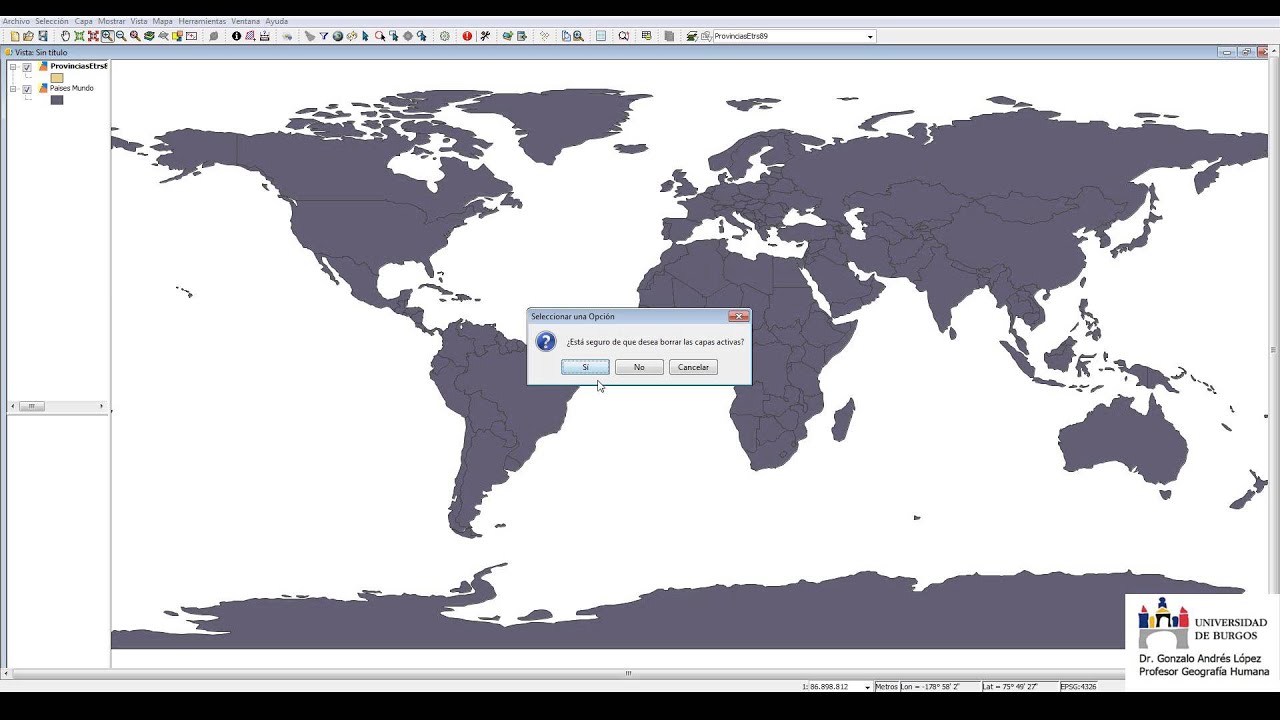
Task: Click the Cancelar button in dialog
Action: (x=693, y=367)
